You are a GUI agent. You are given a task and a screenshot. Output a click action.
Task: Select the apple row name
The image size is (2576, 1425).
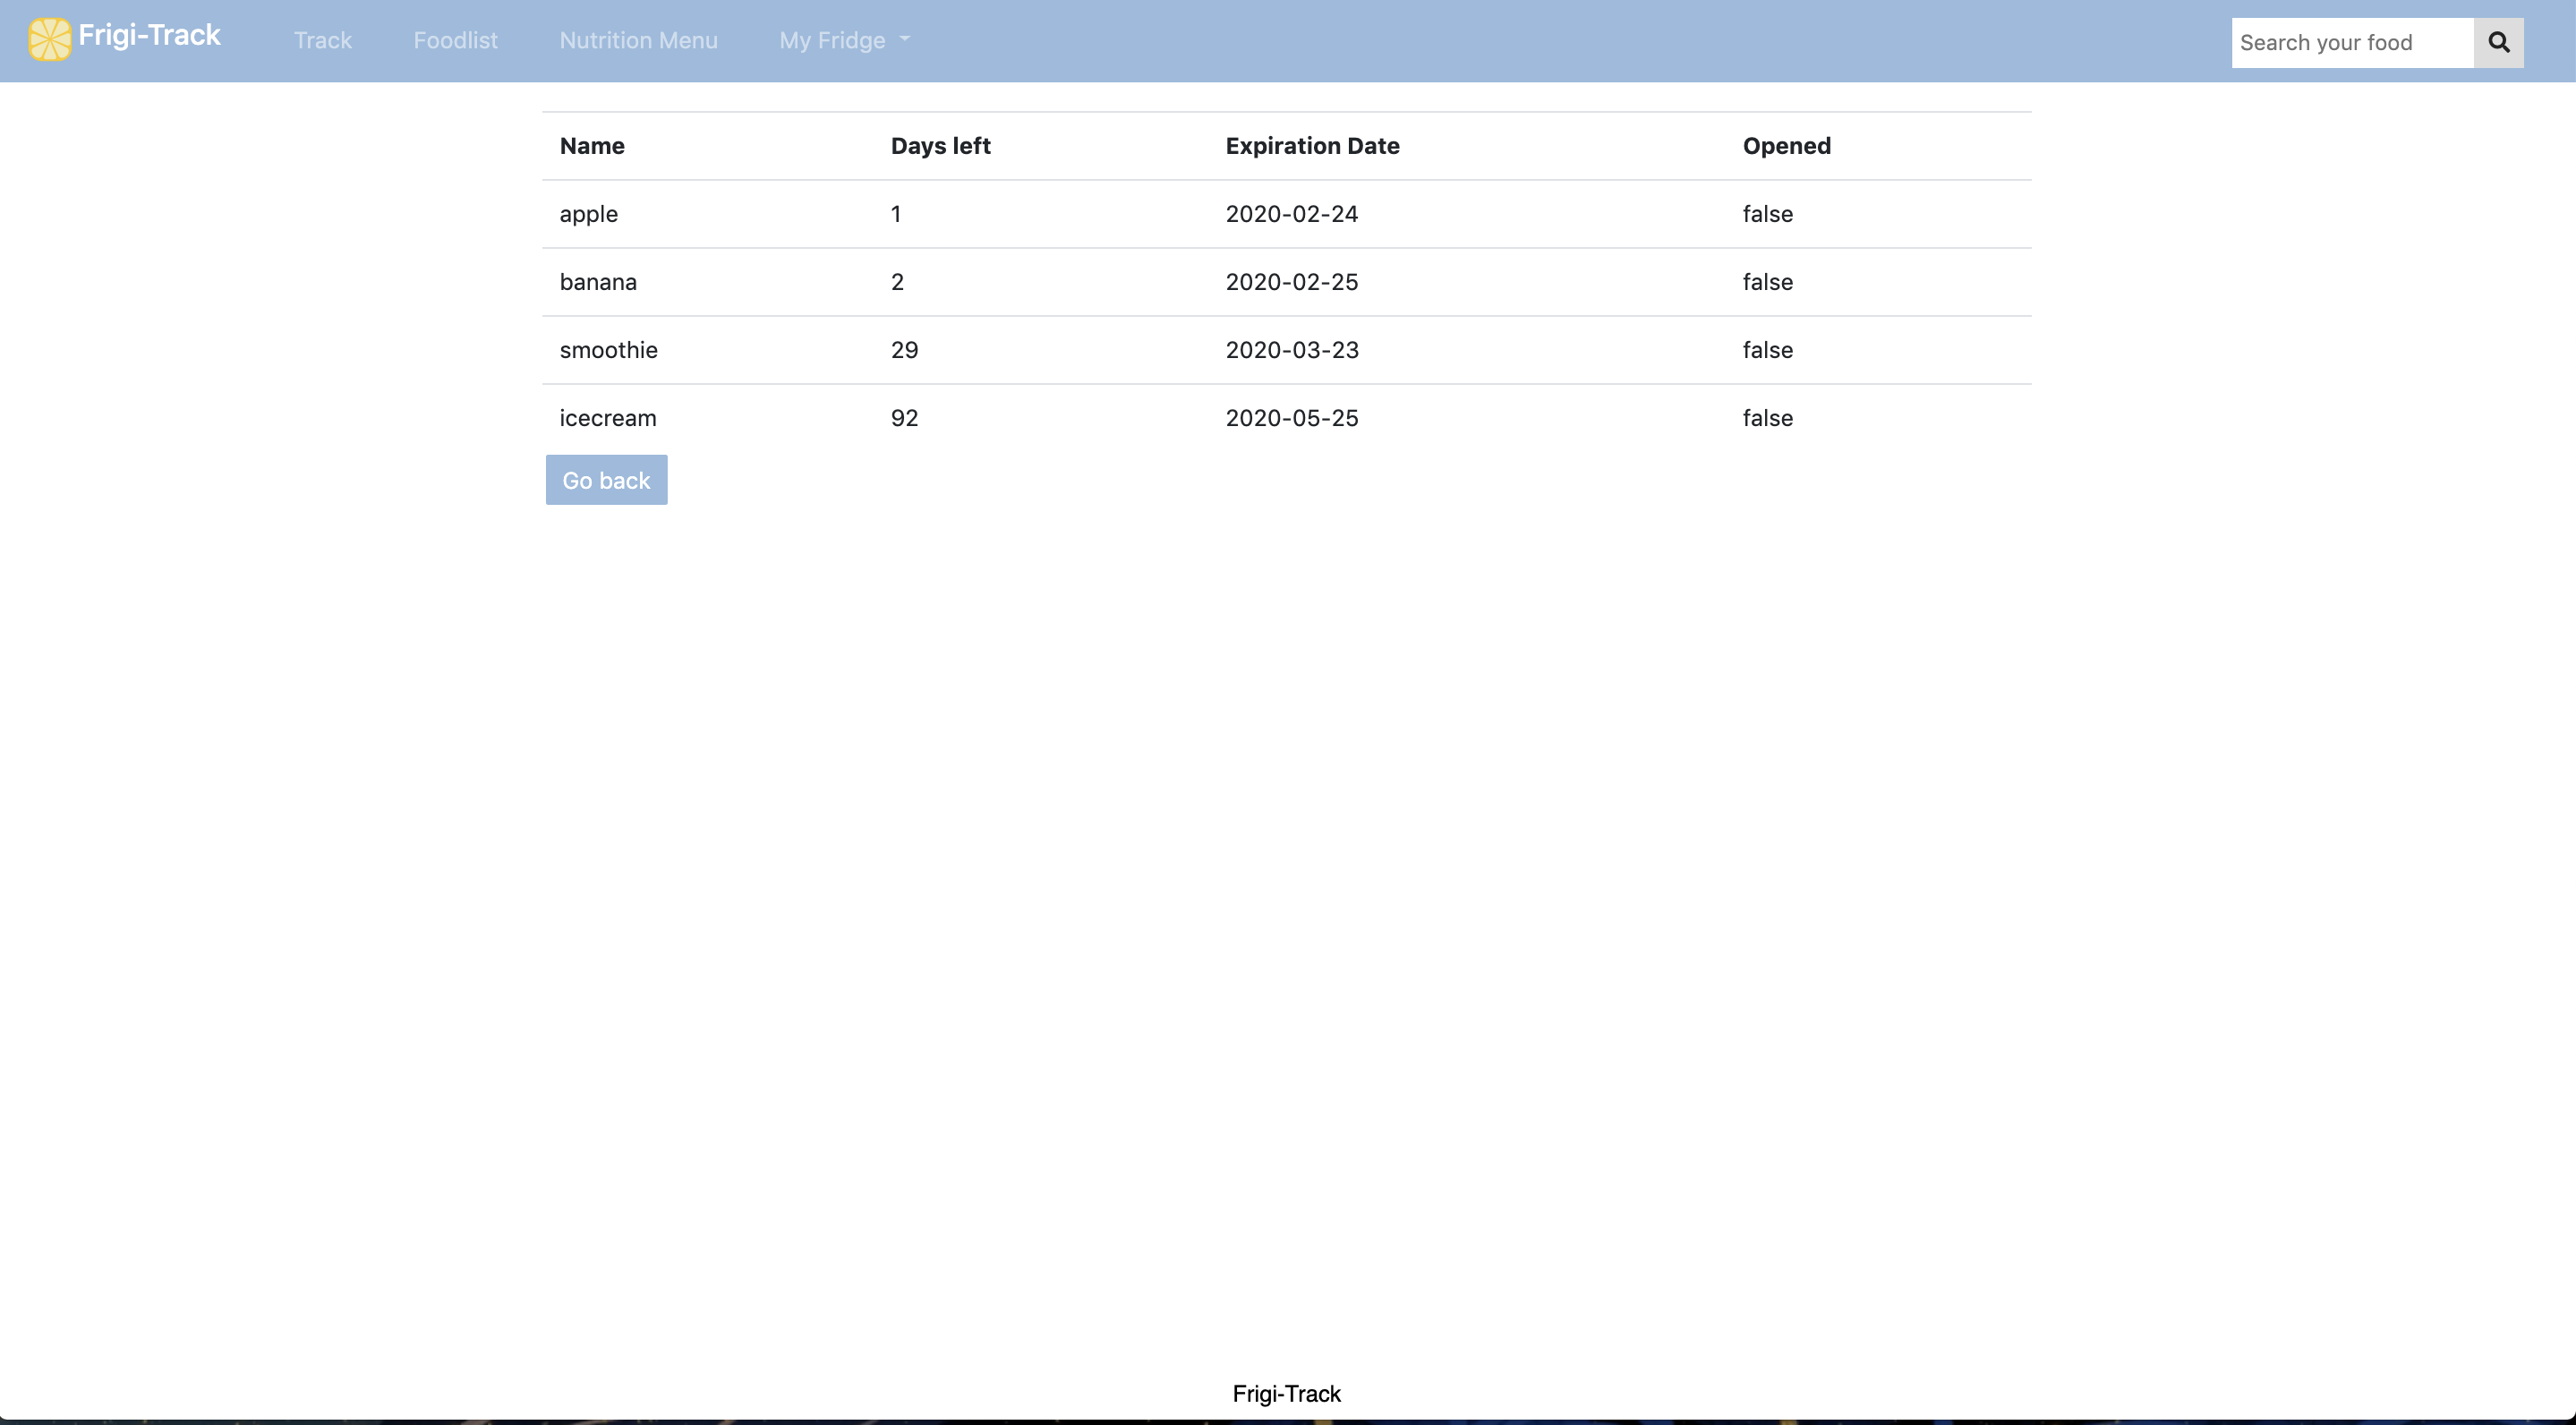point(588,214)
